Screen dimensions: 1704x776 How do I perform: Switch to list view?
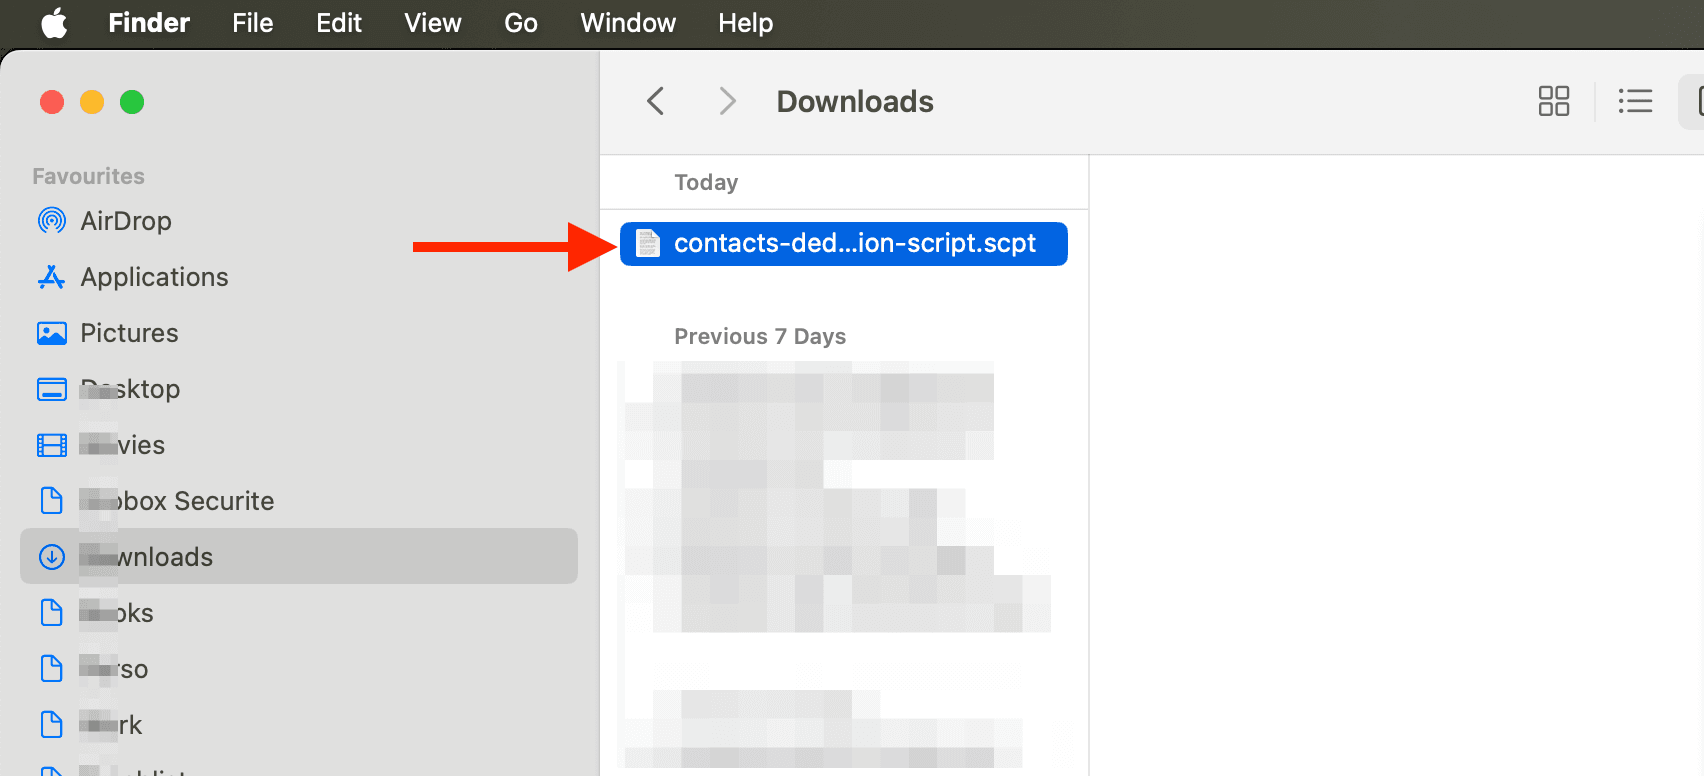pyautogui.click(x=1635, y=101)
